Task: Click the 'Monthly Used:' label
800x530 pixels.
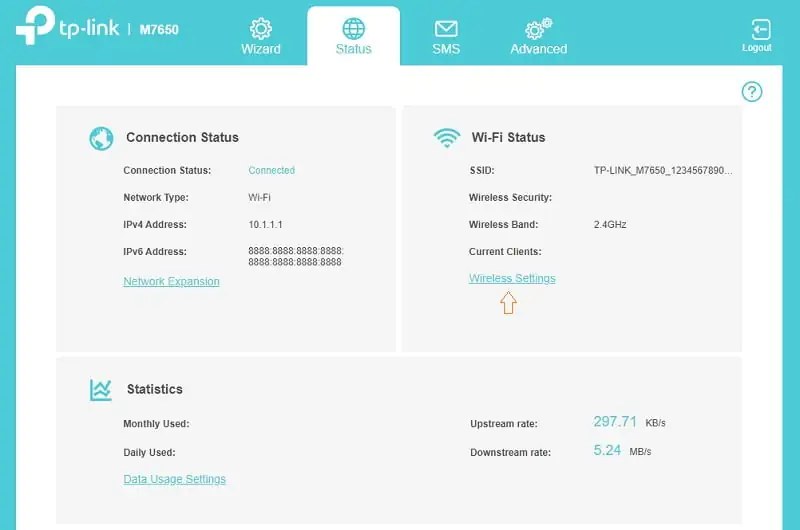Action: 156,424
